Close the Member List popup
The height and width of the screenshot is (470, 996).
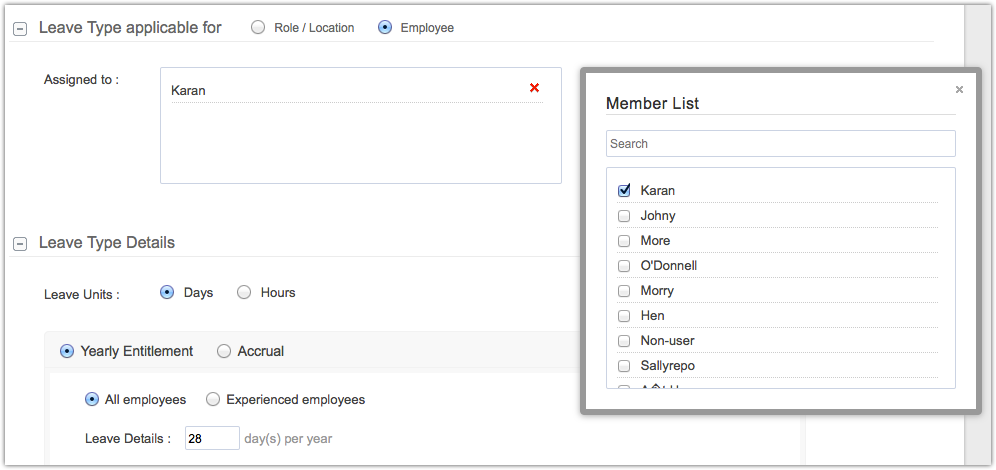(x=959, y=90)
